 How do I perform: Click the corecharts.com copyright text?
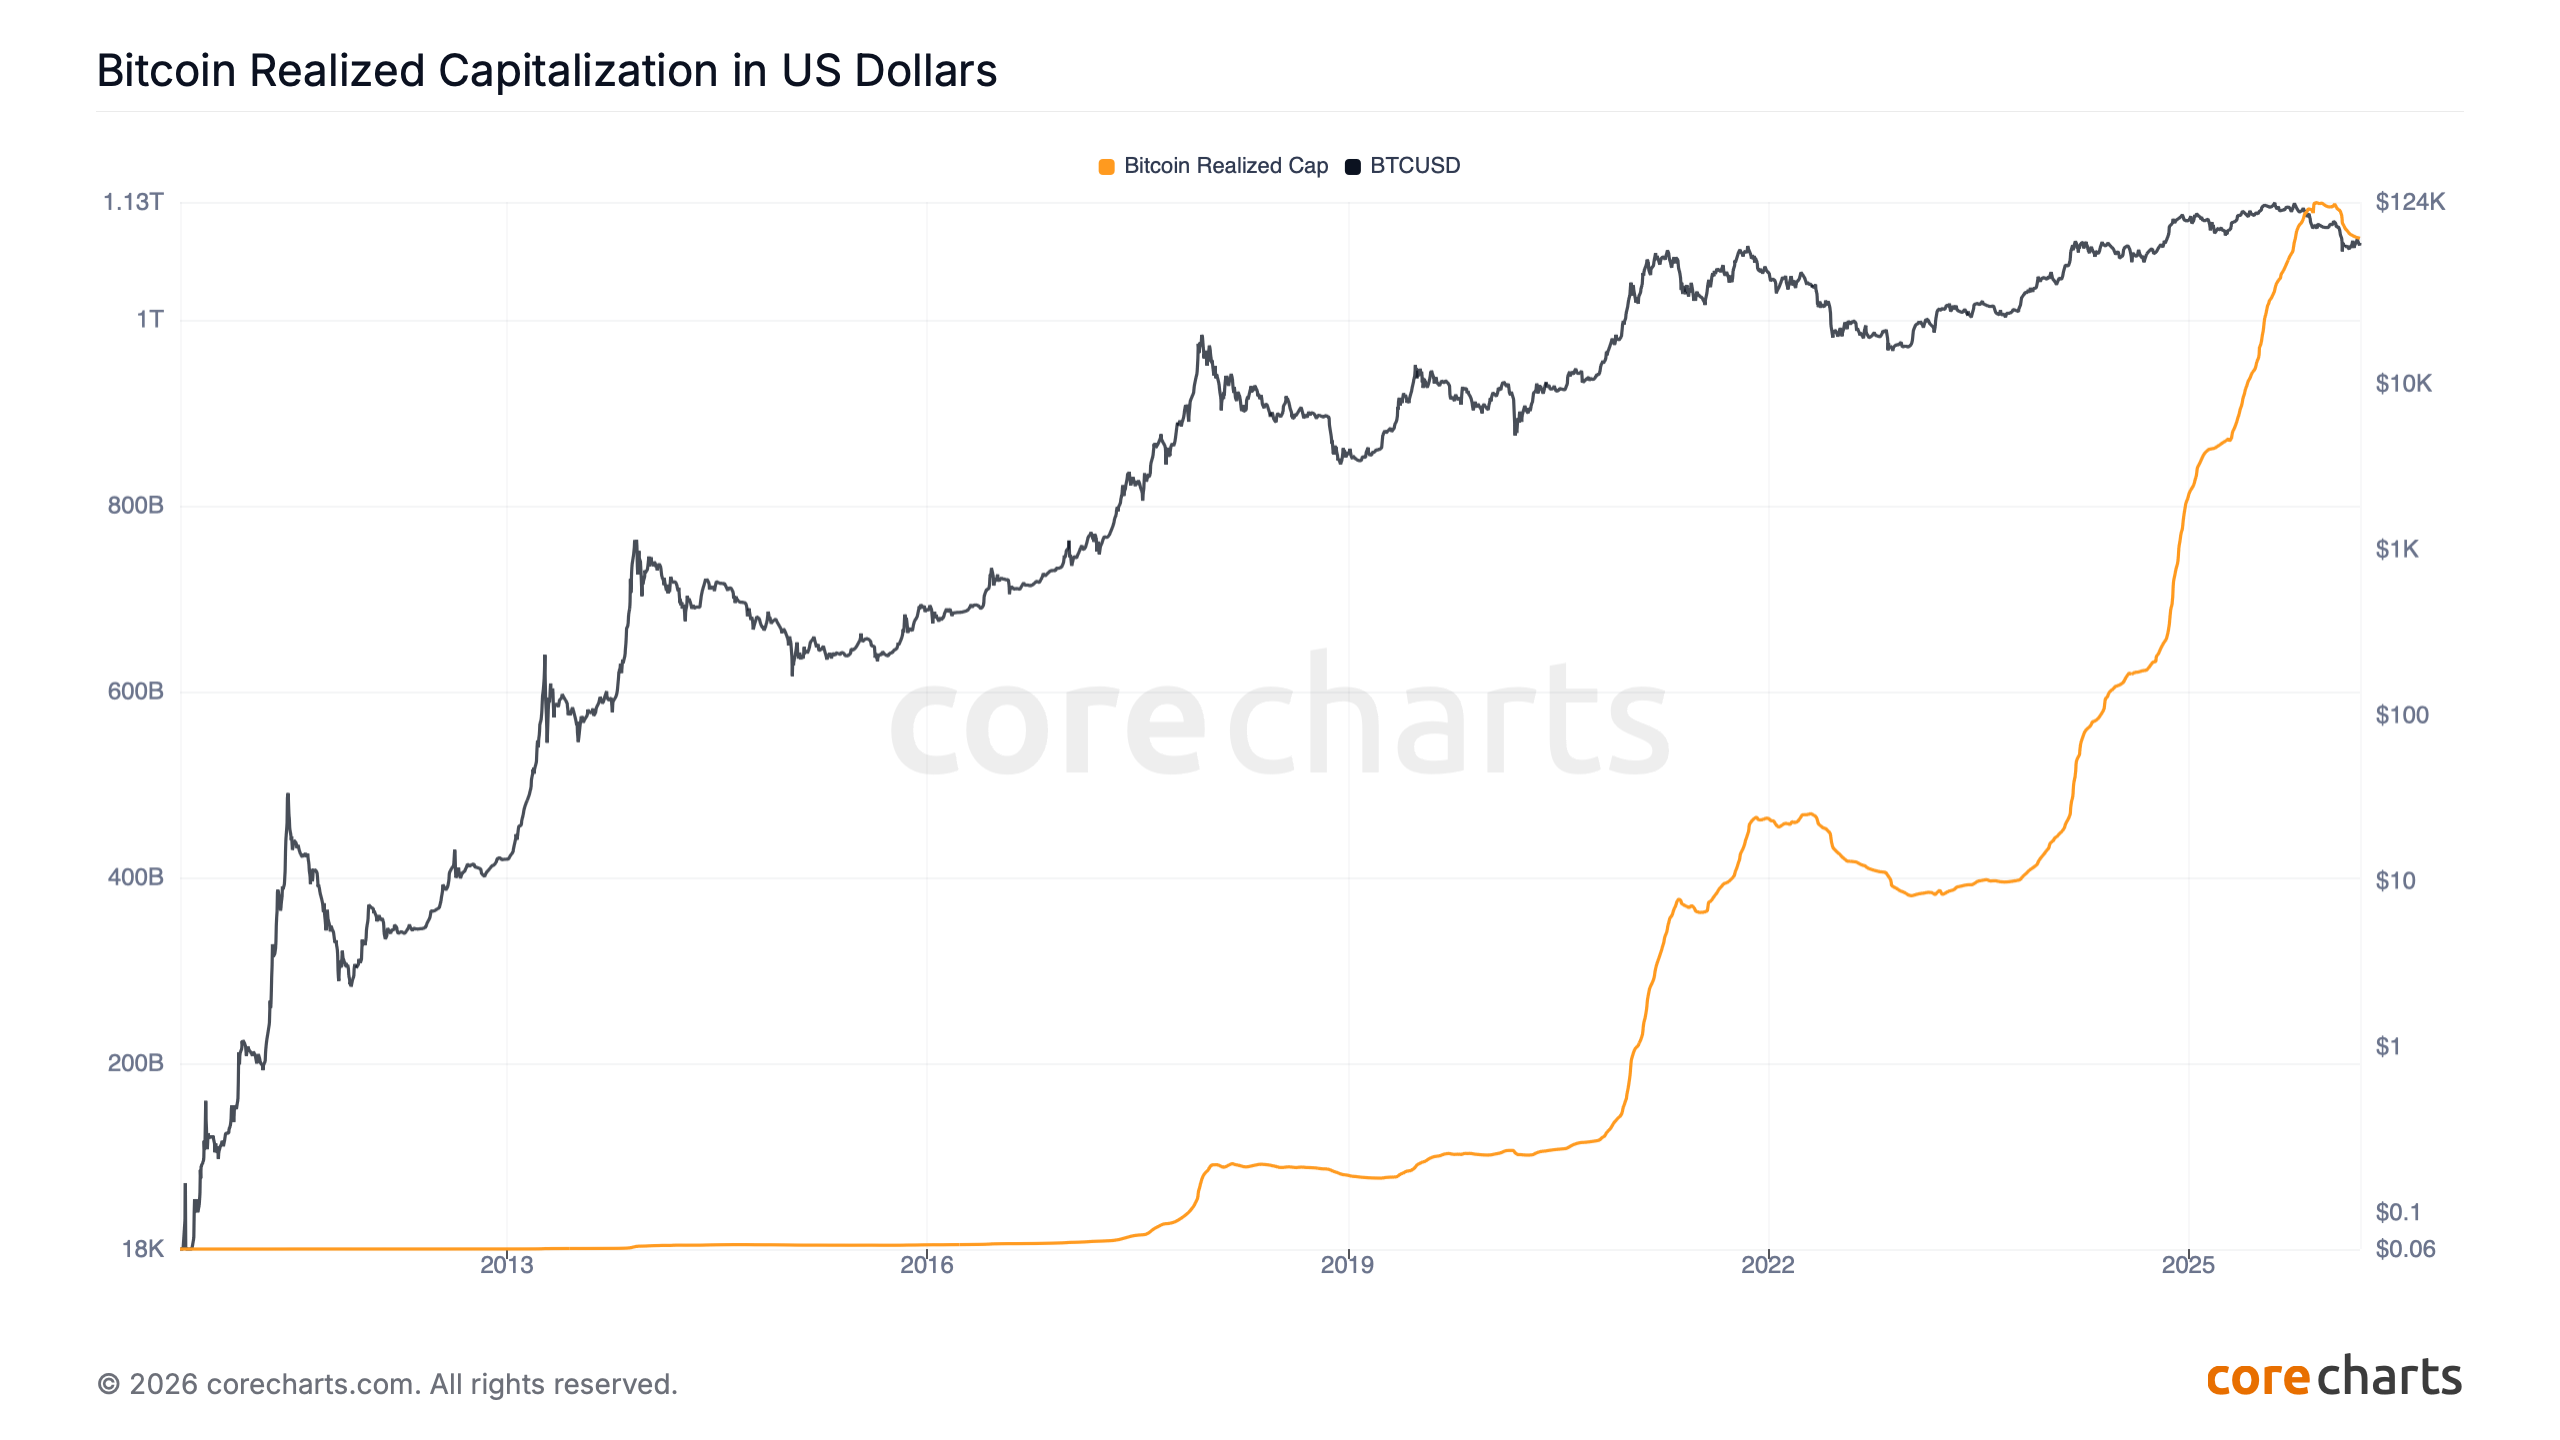tap(387, 1384)
